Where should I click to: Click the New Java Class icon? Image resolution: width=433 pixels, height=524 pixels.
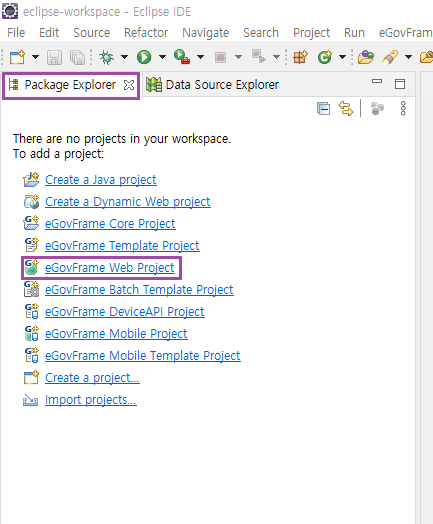[325, 57]
